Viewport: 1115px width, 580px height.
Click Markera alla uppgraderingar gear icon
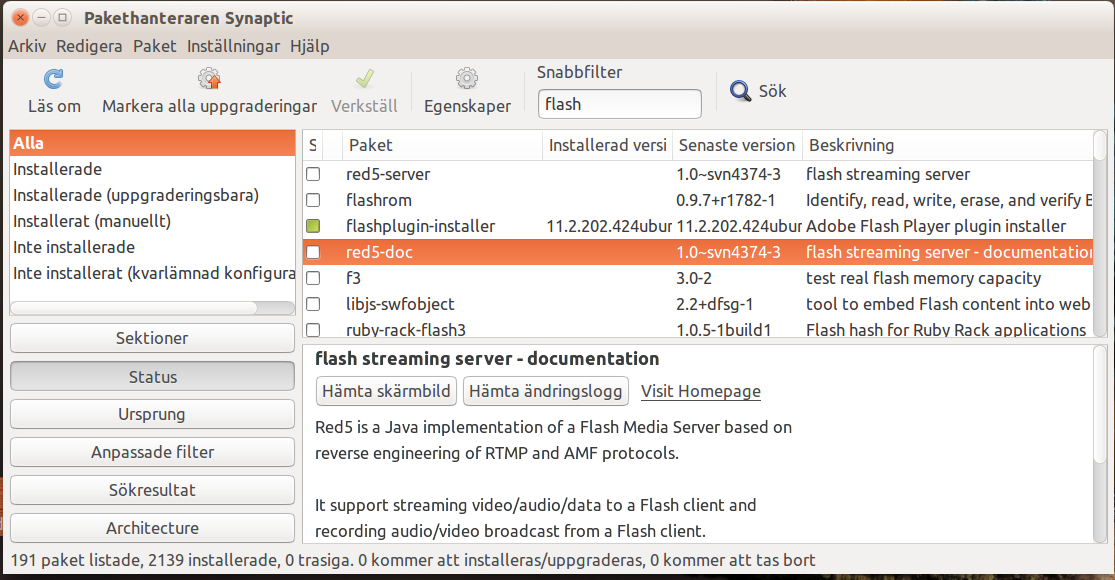[x=209, y=78]
